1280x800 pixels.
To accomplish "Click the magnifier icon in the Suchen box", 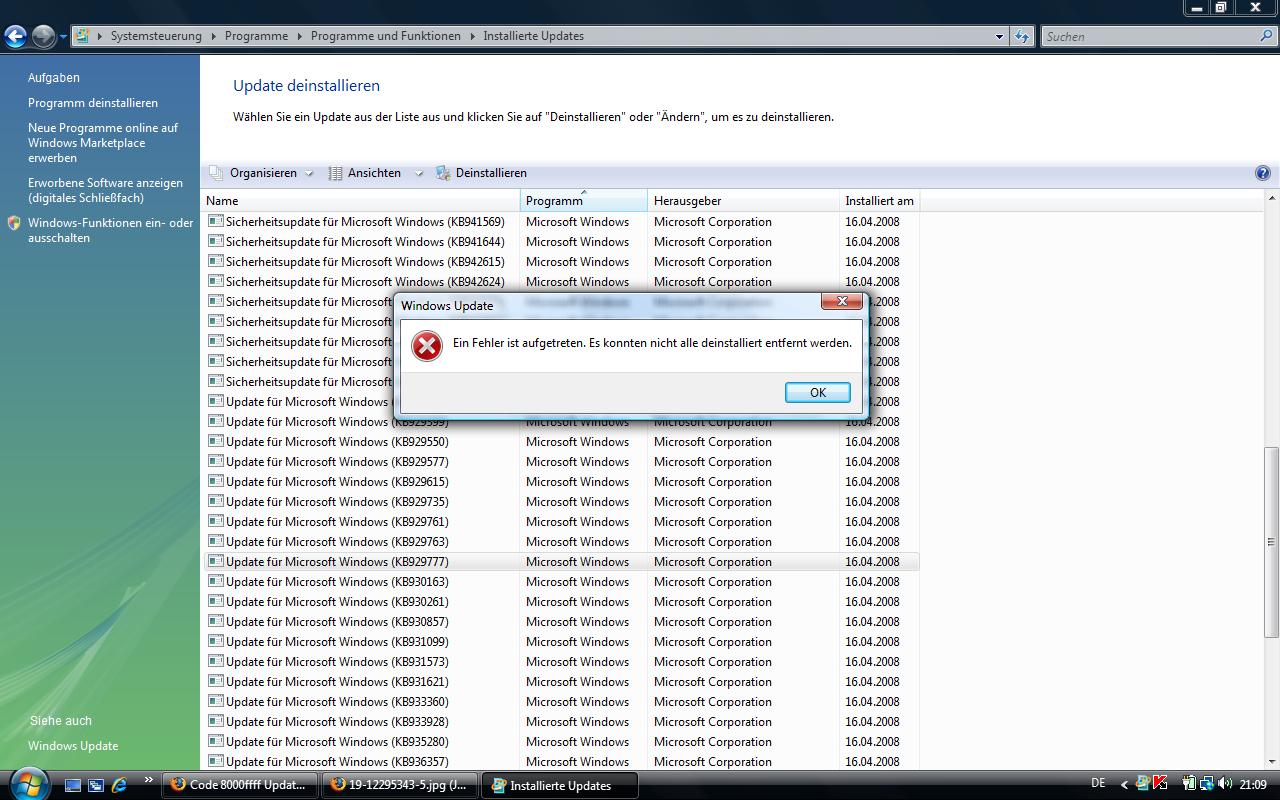I will [1267, 36].
